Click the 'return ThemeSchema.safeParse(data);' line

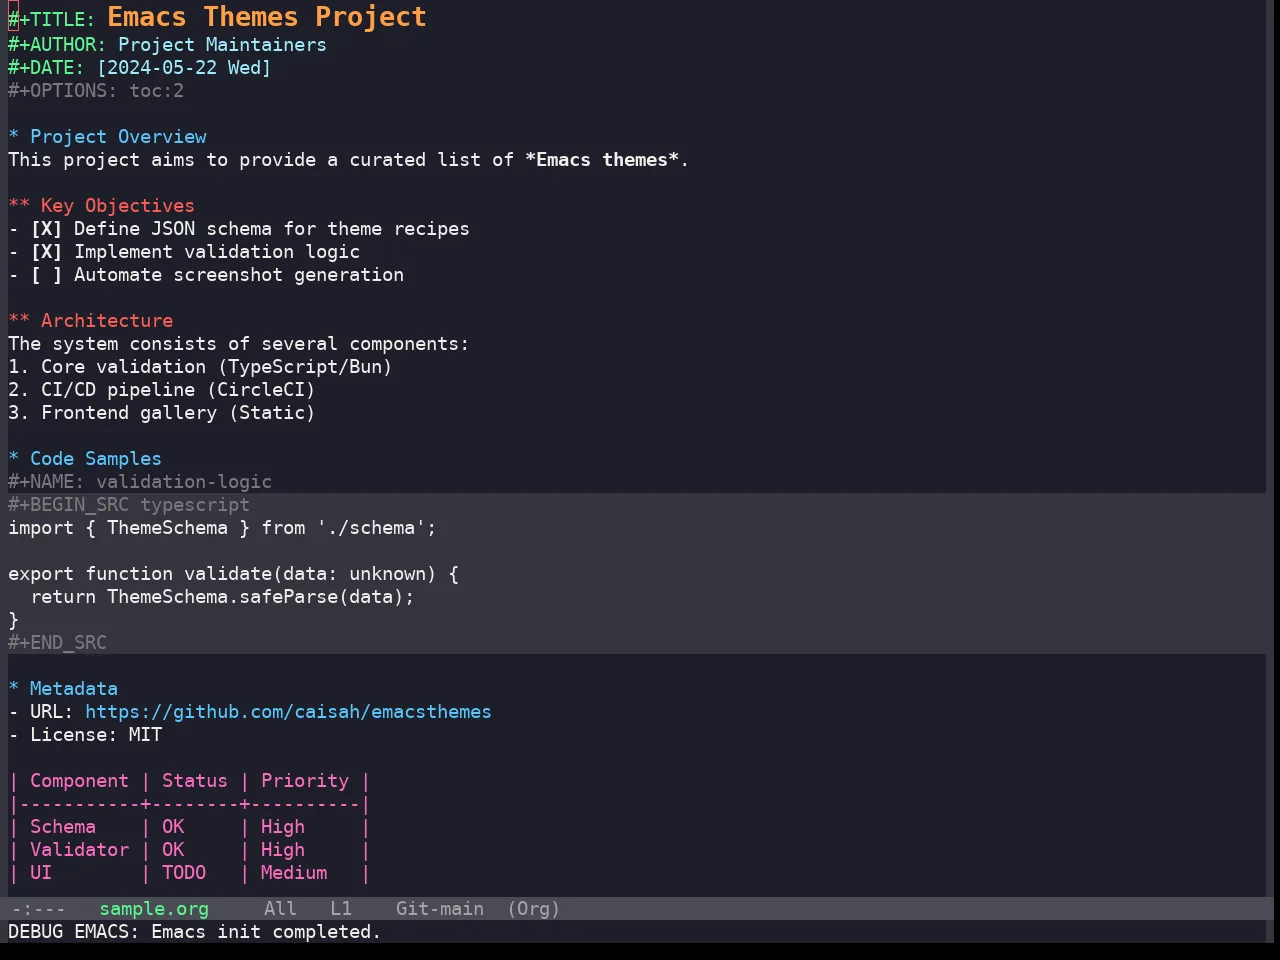click(x=222, y=597)
